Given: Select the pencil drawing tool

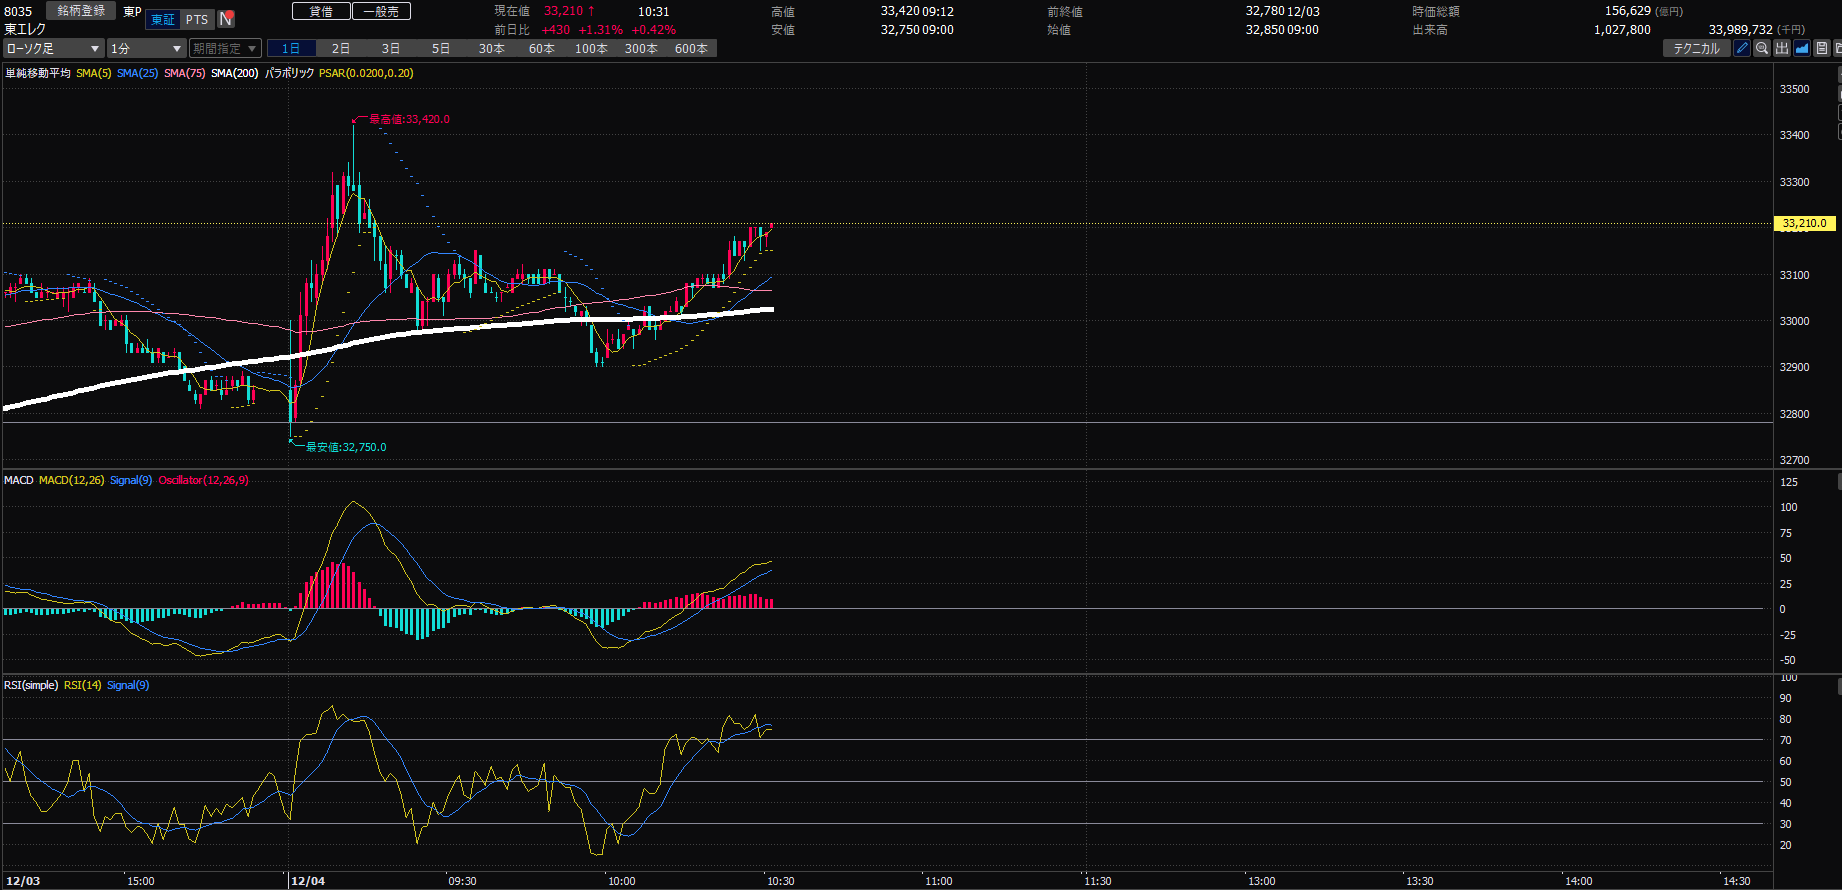Looking at the screenshot, I should coord(1742,48).
